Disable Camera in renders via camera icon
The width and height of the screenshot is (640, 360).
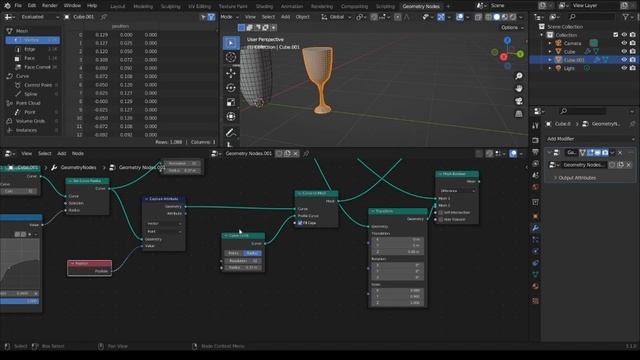tap(633, 43)
